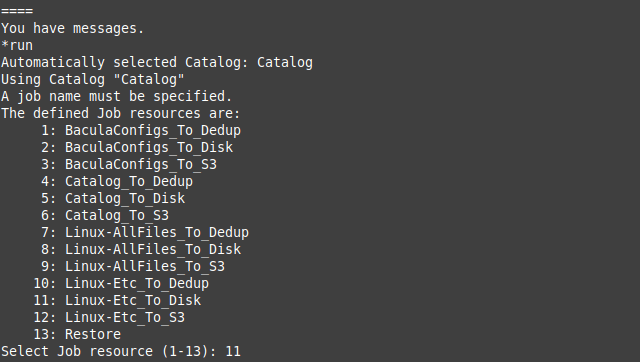
Task: Click the 'Using Catalog' output line
Action: click(x=93, y=80)
